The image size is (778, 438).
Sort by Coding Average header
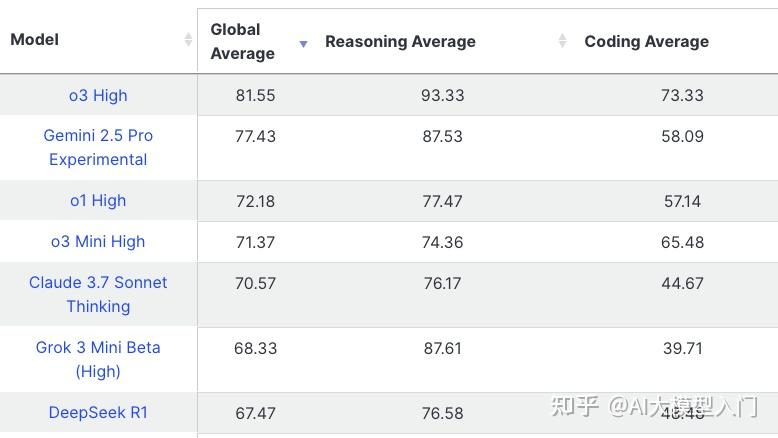click(646, 41)
